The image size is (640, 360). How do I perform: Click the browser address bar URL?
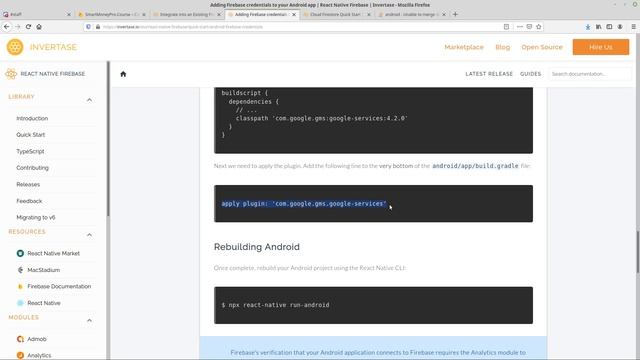[x=183, y=27]
